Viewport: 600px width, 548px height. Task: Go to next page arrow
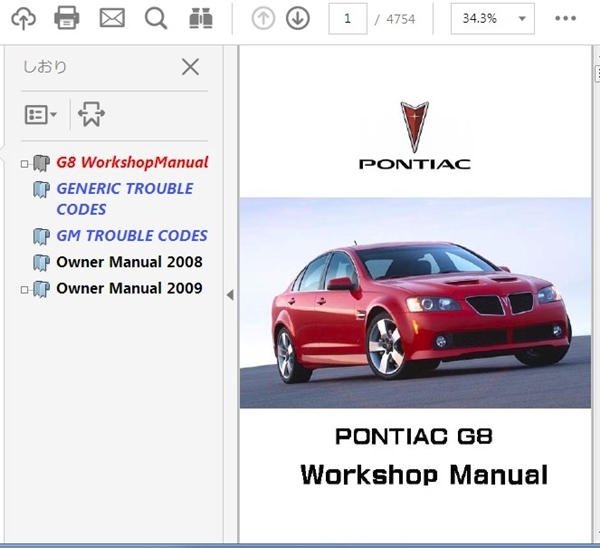click(298, 18)
